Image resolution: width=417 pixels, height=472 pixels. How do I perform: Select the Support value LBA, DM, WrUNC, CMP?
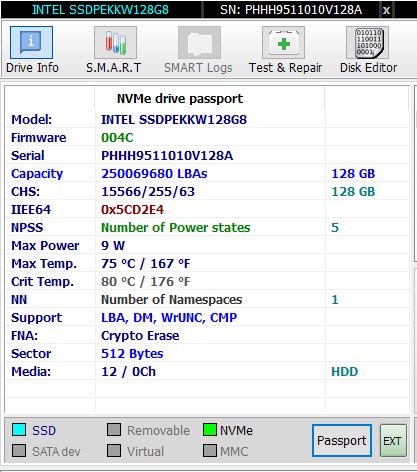[x=169, y=318]
